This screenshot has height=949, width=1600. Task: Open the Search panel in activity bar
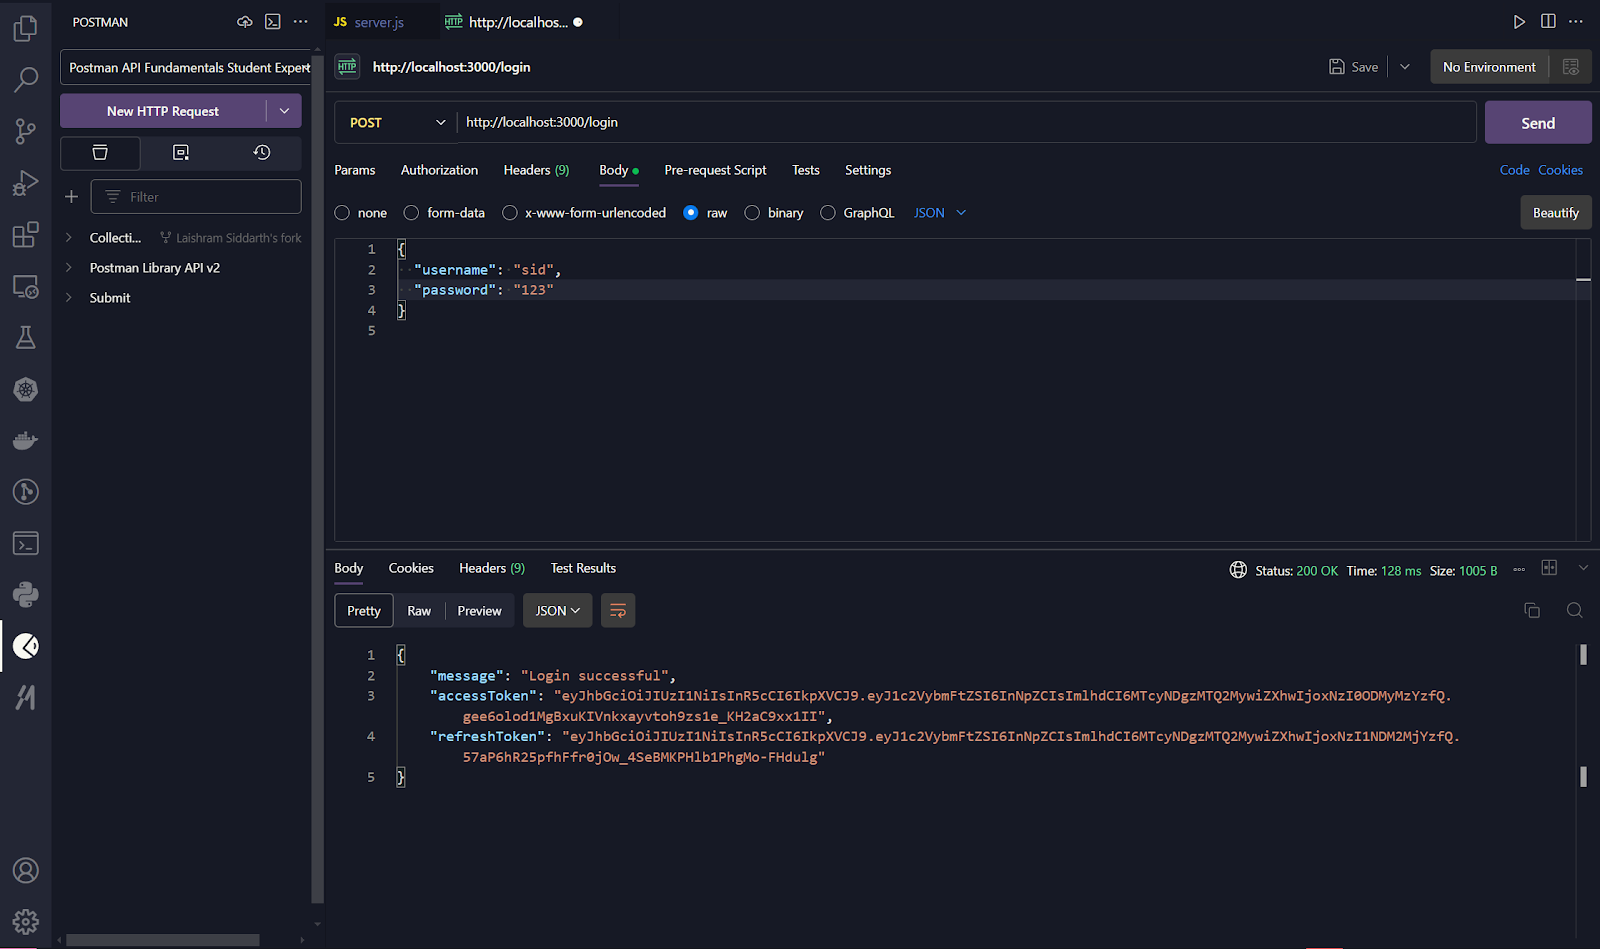pos(26,79)
